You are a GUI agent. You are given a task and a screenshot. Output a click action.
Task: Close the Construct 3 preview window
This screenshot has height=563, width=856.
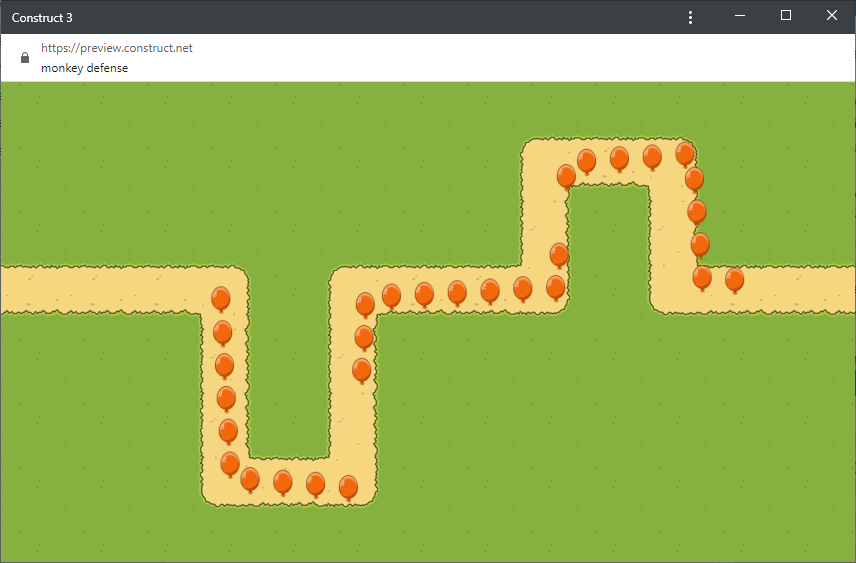tap(831, 15)
